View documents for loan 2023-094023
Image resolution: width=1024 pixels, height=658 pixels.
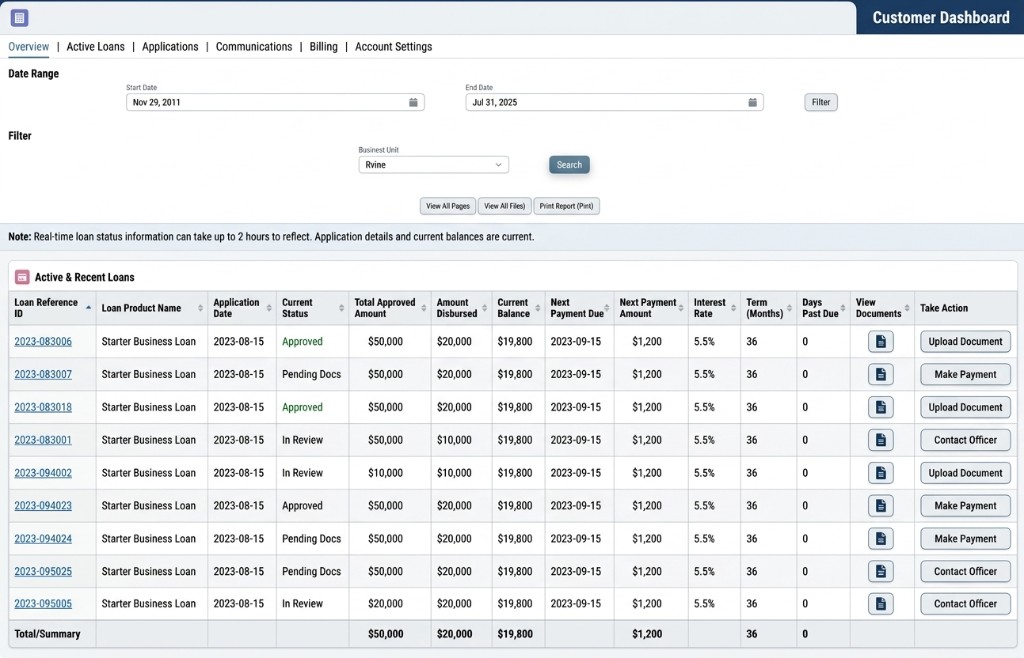(x=880, y=505)
